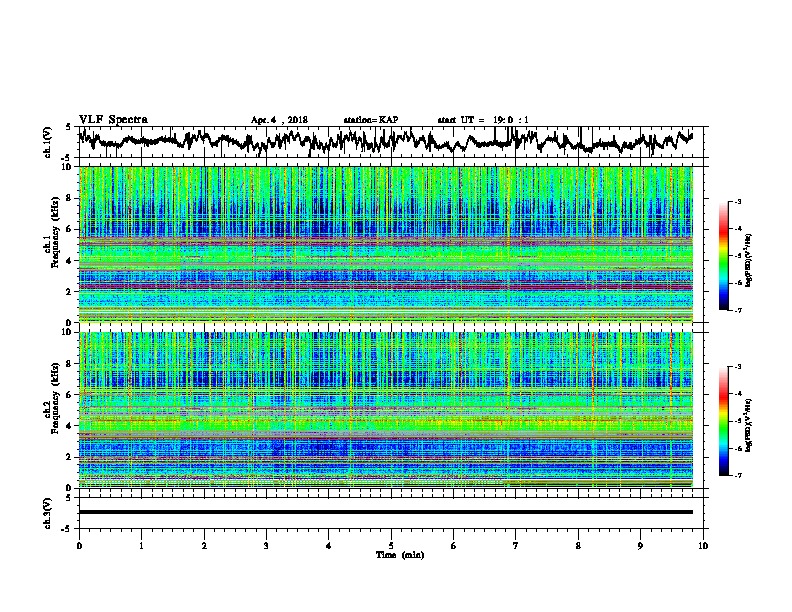Click the "4" kHz tick on ch.1 frequency axis
Image resolution: width=792 pixels, height=612 pixels.
click(70, 261)
